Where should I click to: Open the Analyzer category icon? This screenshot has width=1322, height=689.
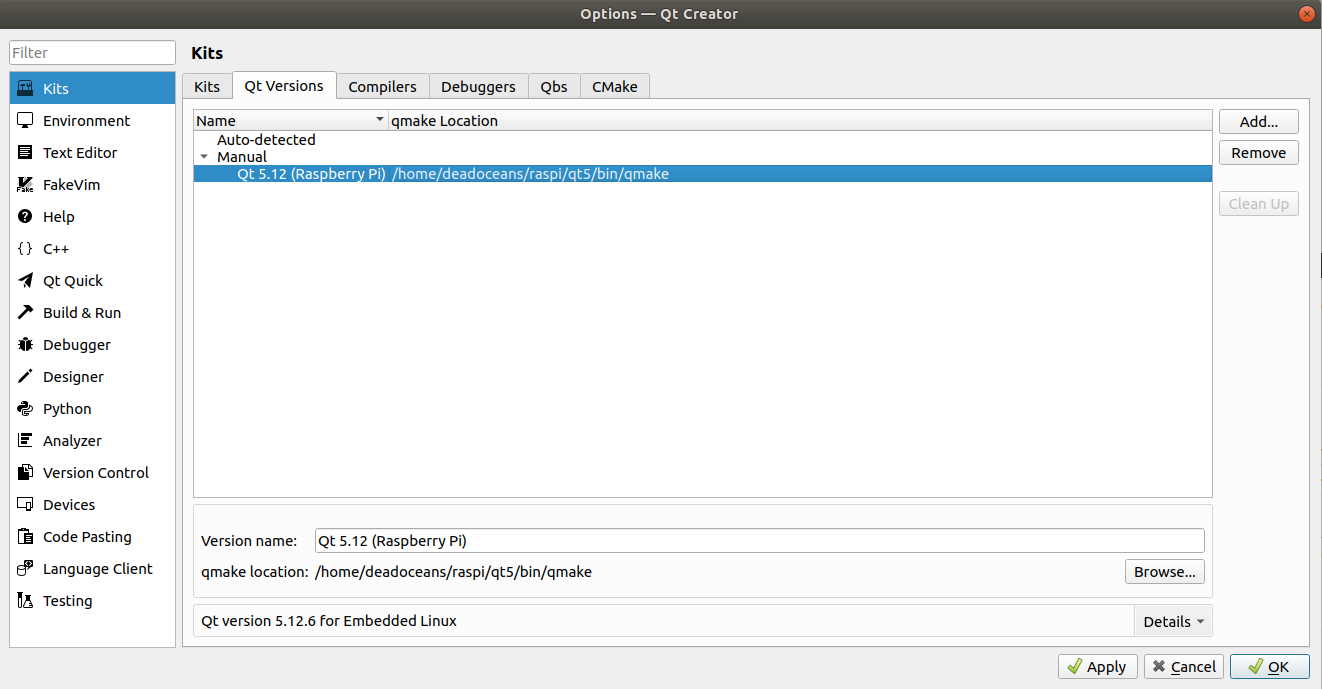(25, 441)
